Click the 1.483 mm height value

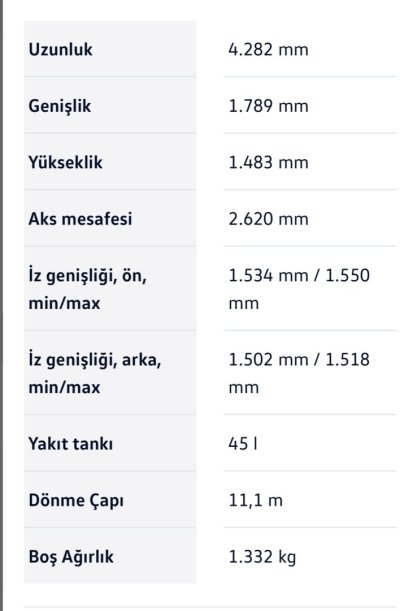coord(268,162)
